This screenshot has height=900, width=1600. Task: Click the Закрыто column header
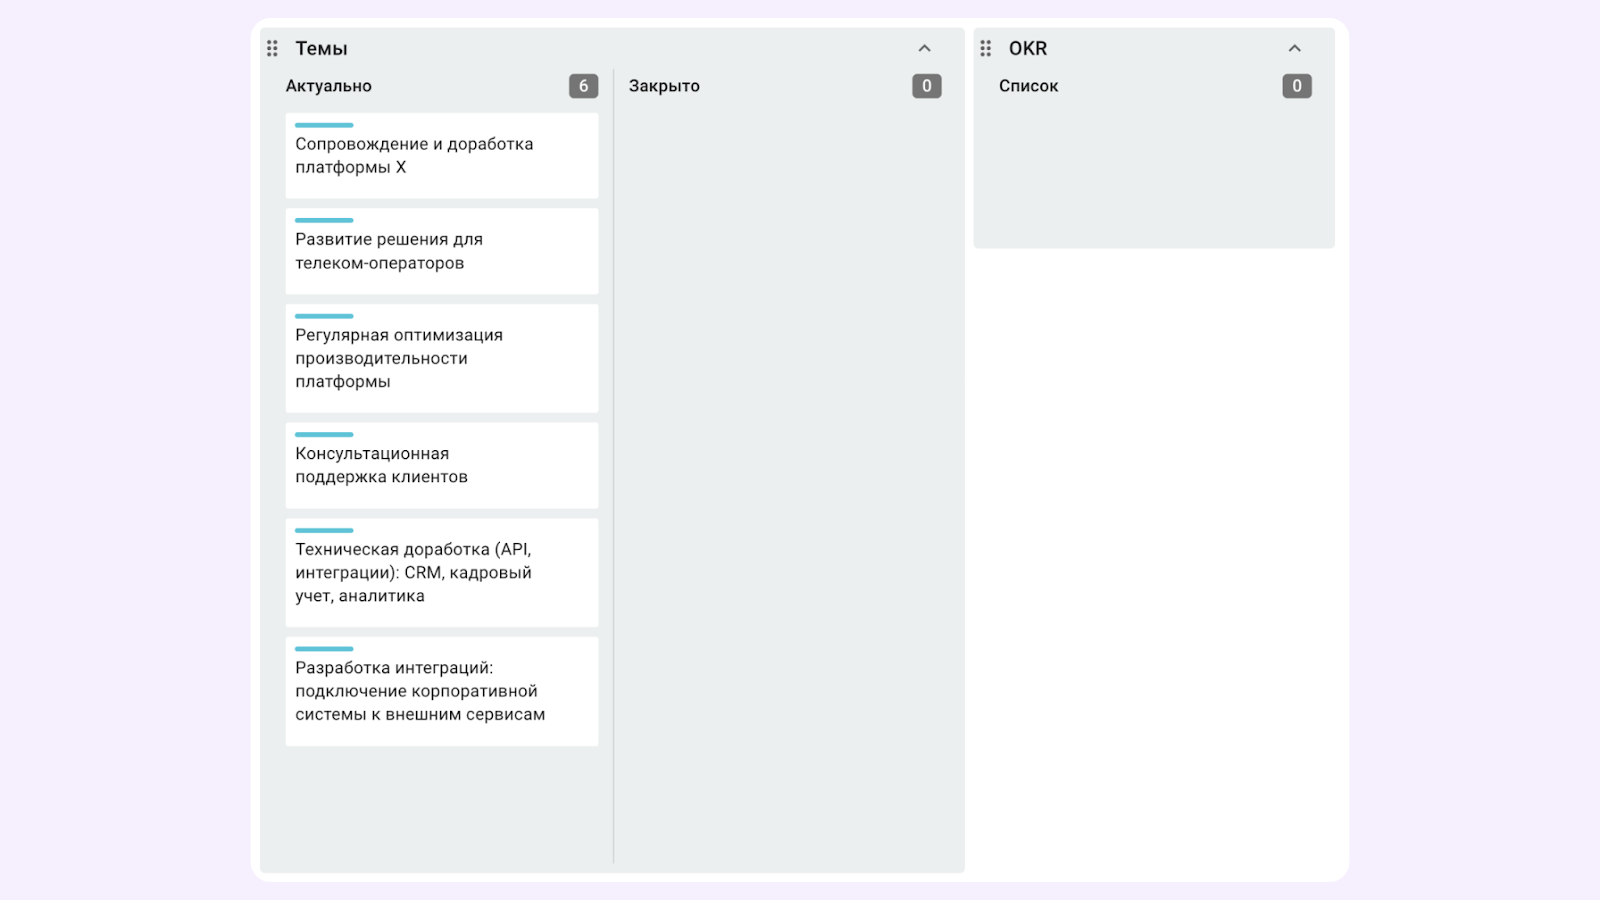[x=664, y=86]
